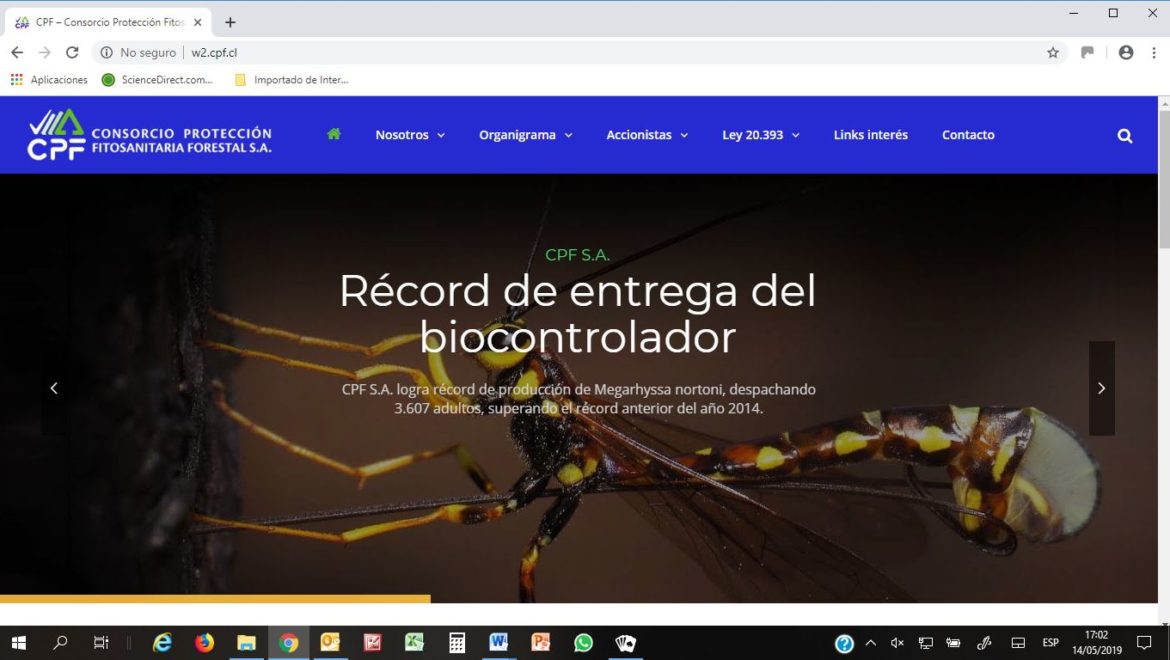Reload the page using the refresh icon
The height and width of the screenshot is (660, 1170).
72,53
